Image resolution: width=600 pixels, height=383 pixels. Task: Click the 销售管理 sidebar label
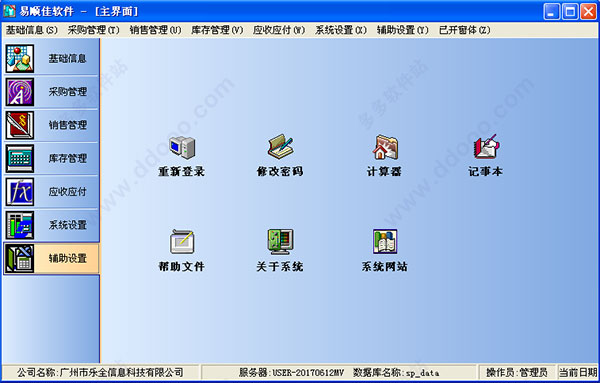click(67, 125)
